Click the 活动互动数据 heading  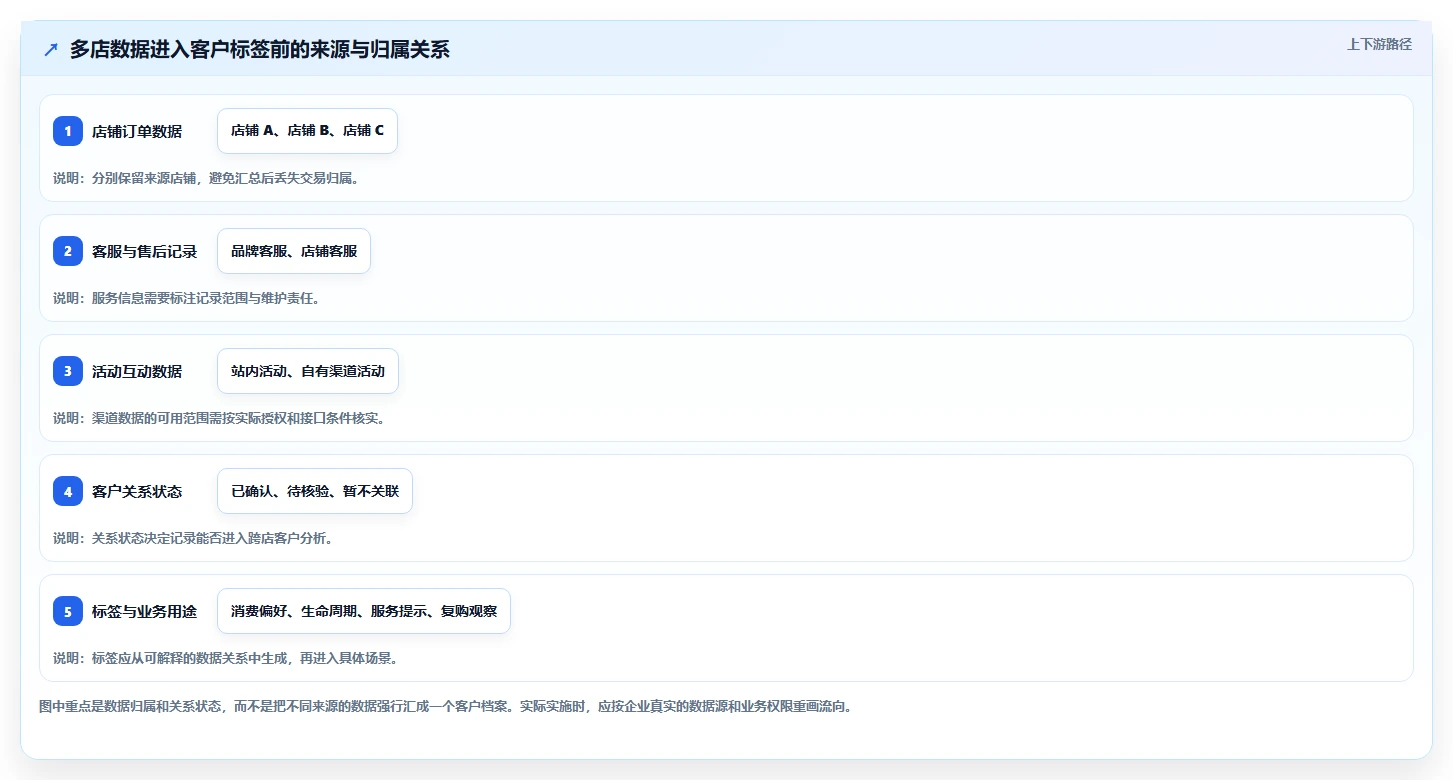137,371
